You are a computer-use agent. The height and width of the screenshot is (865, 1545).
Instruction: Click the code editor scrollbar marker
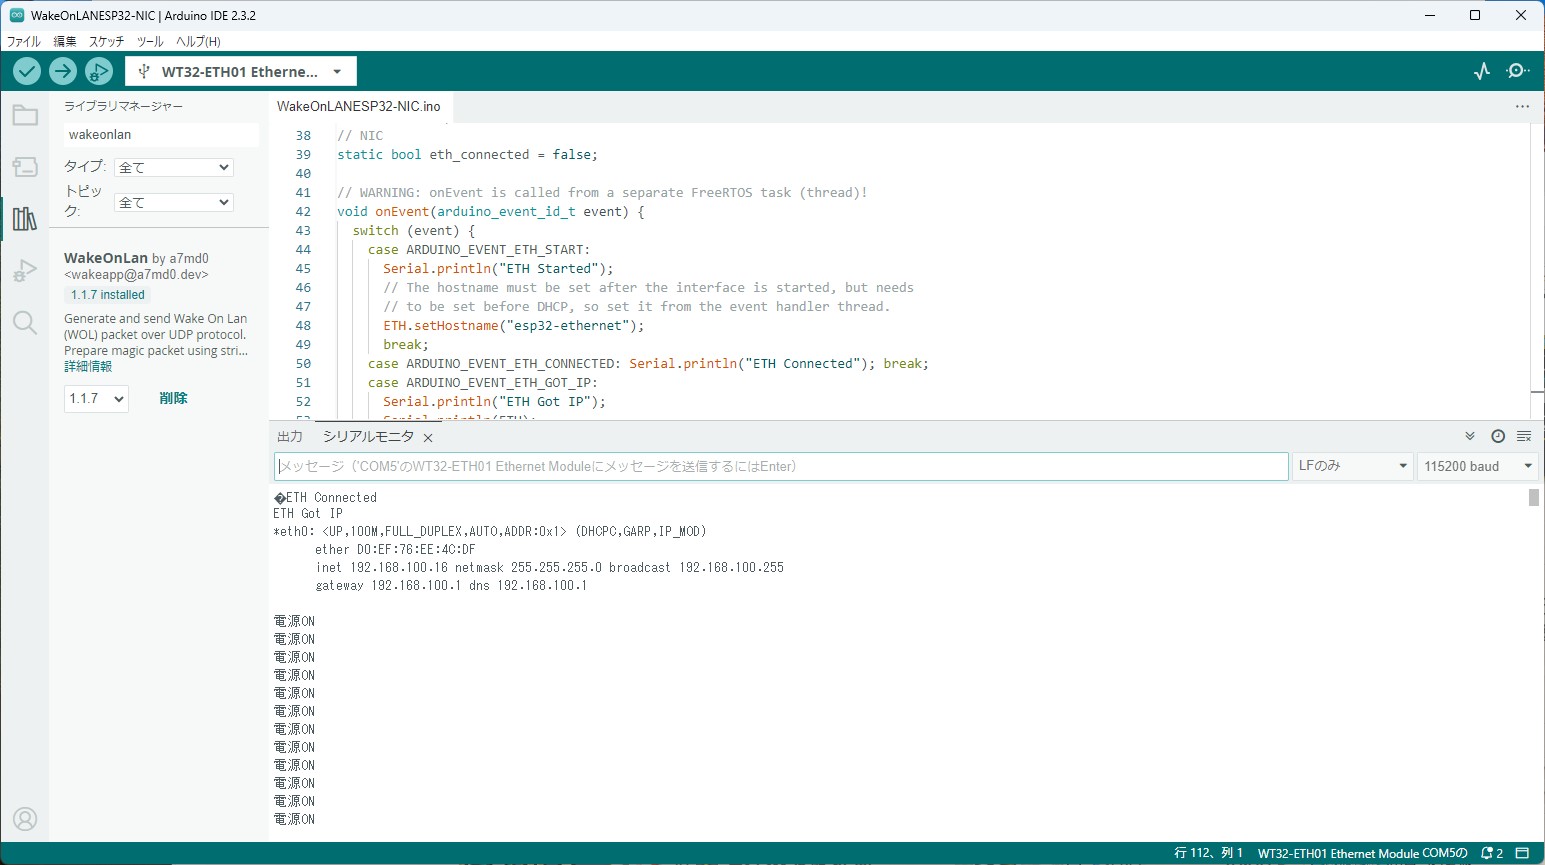(1537, 392)
